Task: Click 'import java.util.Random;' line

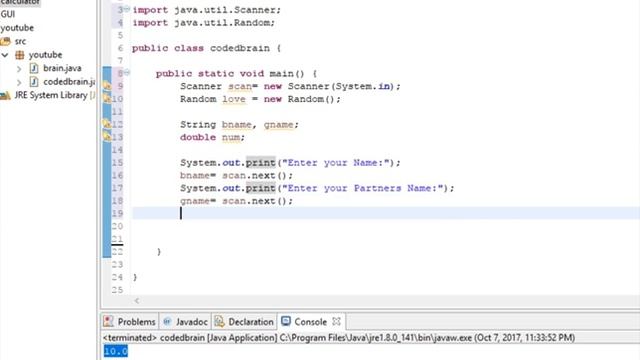Action: click(204, 22)
